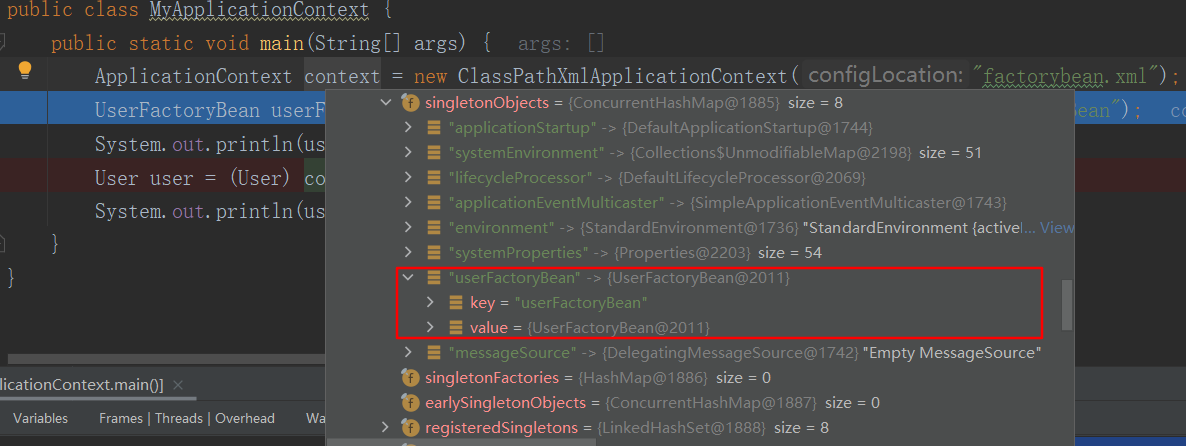Close the MyApplicationContext.main() debug tab
Viewport: 1186px width, 446px height.
click(178, 385)
